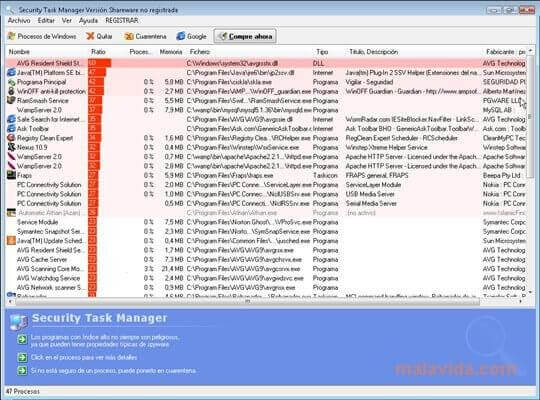Click the horizontal scrollbar right arrow
Image resolution: width=540 pixels, height=400 pixels.
coord(520,302)
